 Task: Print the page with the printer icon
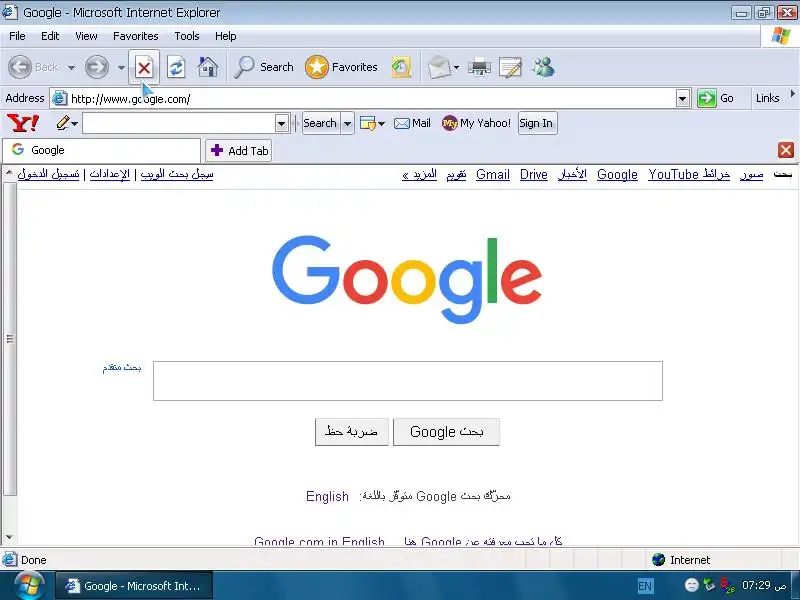click(x=479, y=67)
